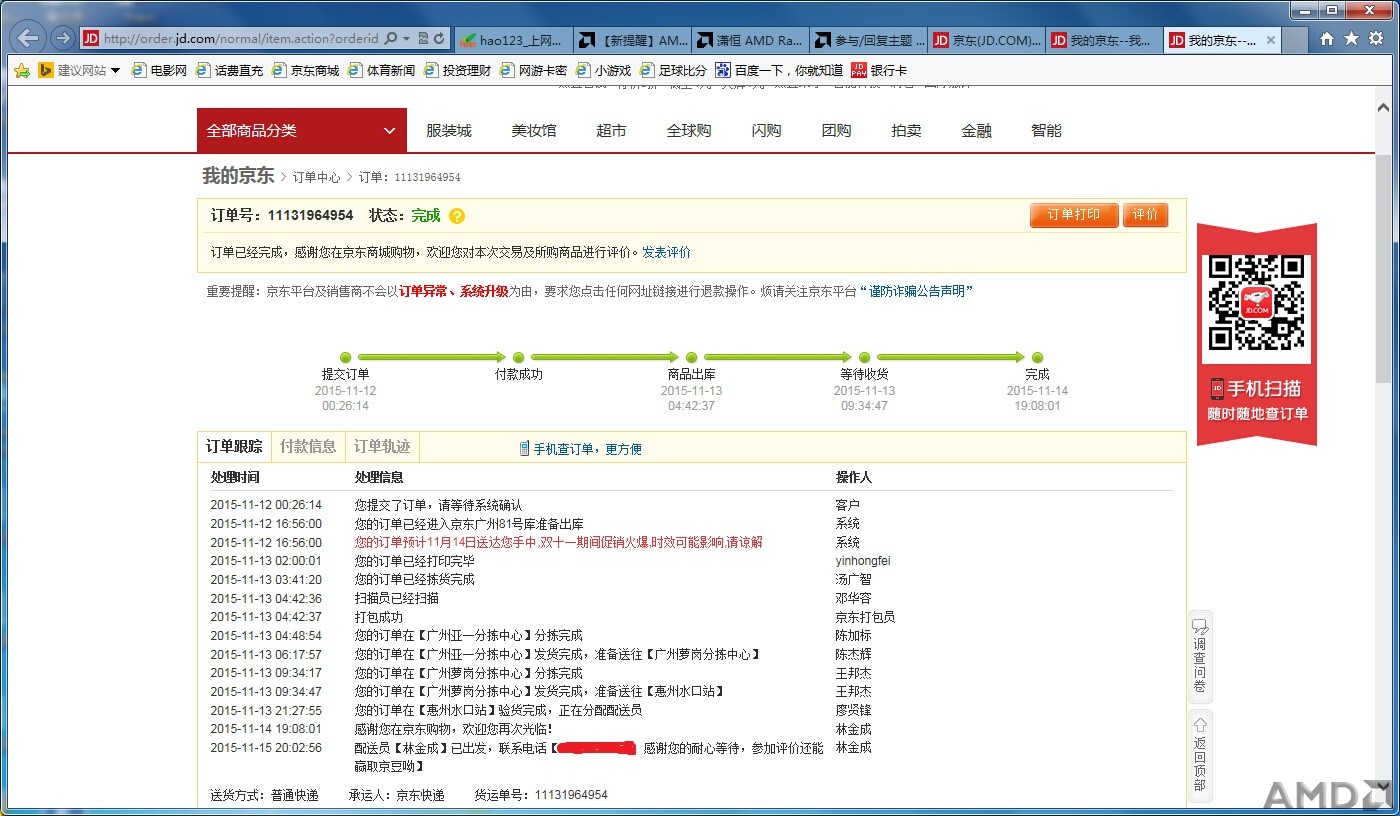Screen dimensions: 1400x816
Task: Click the browser address bar URL
Action: click(x=240, y=39)
